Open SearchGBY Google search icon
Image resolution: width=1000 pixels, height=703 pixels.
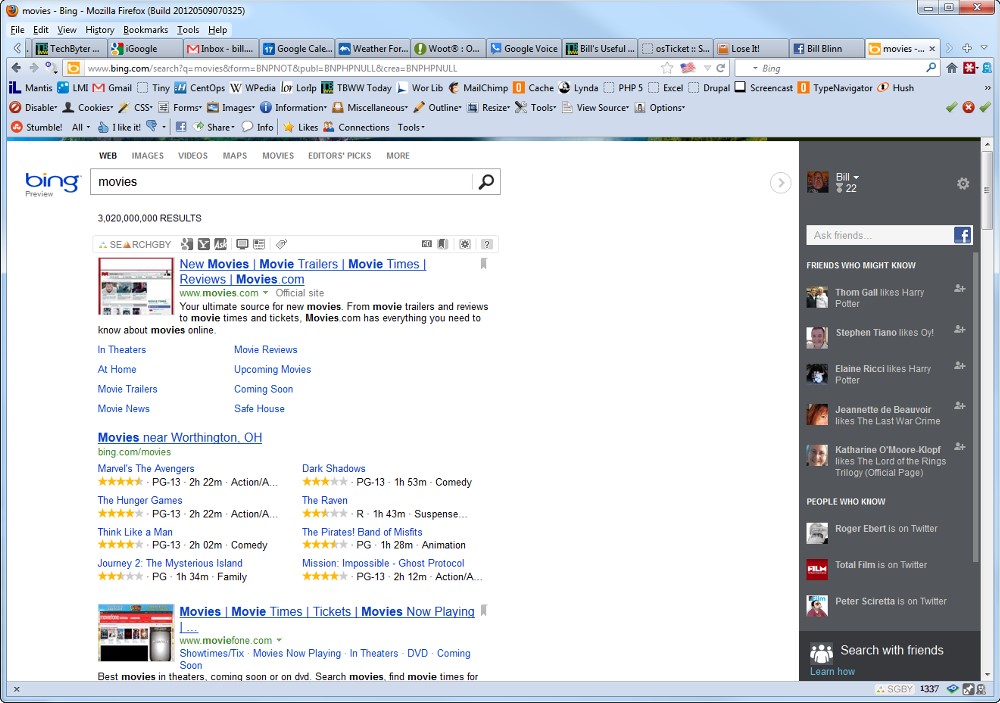(x=187, y=244)
